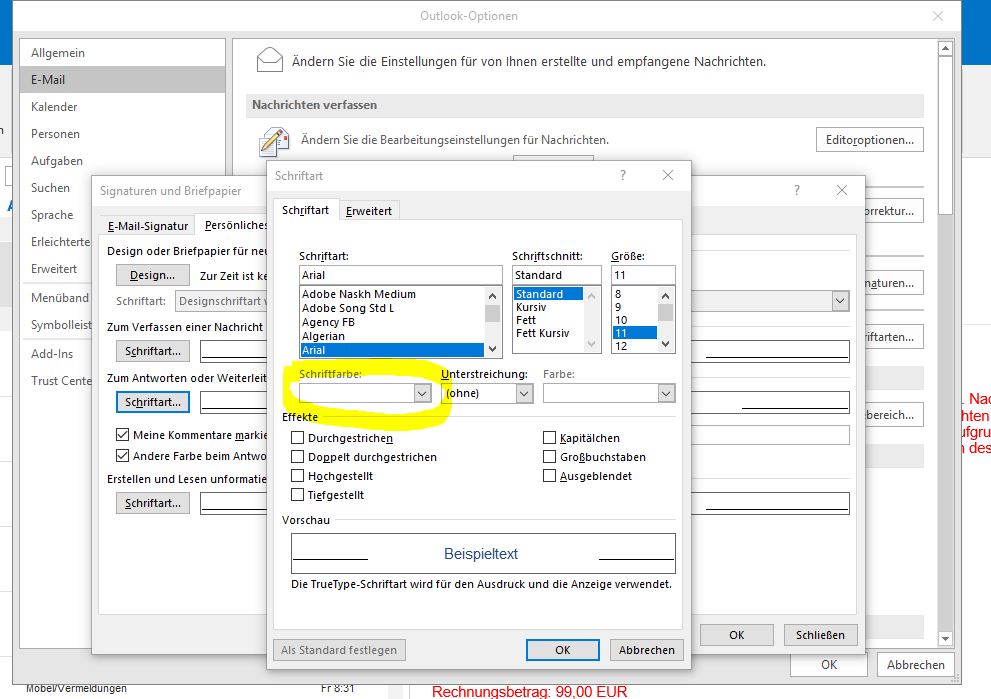
Task: Select Adobe Naskh Medium font
Action: (x=392, y=294)
